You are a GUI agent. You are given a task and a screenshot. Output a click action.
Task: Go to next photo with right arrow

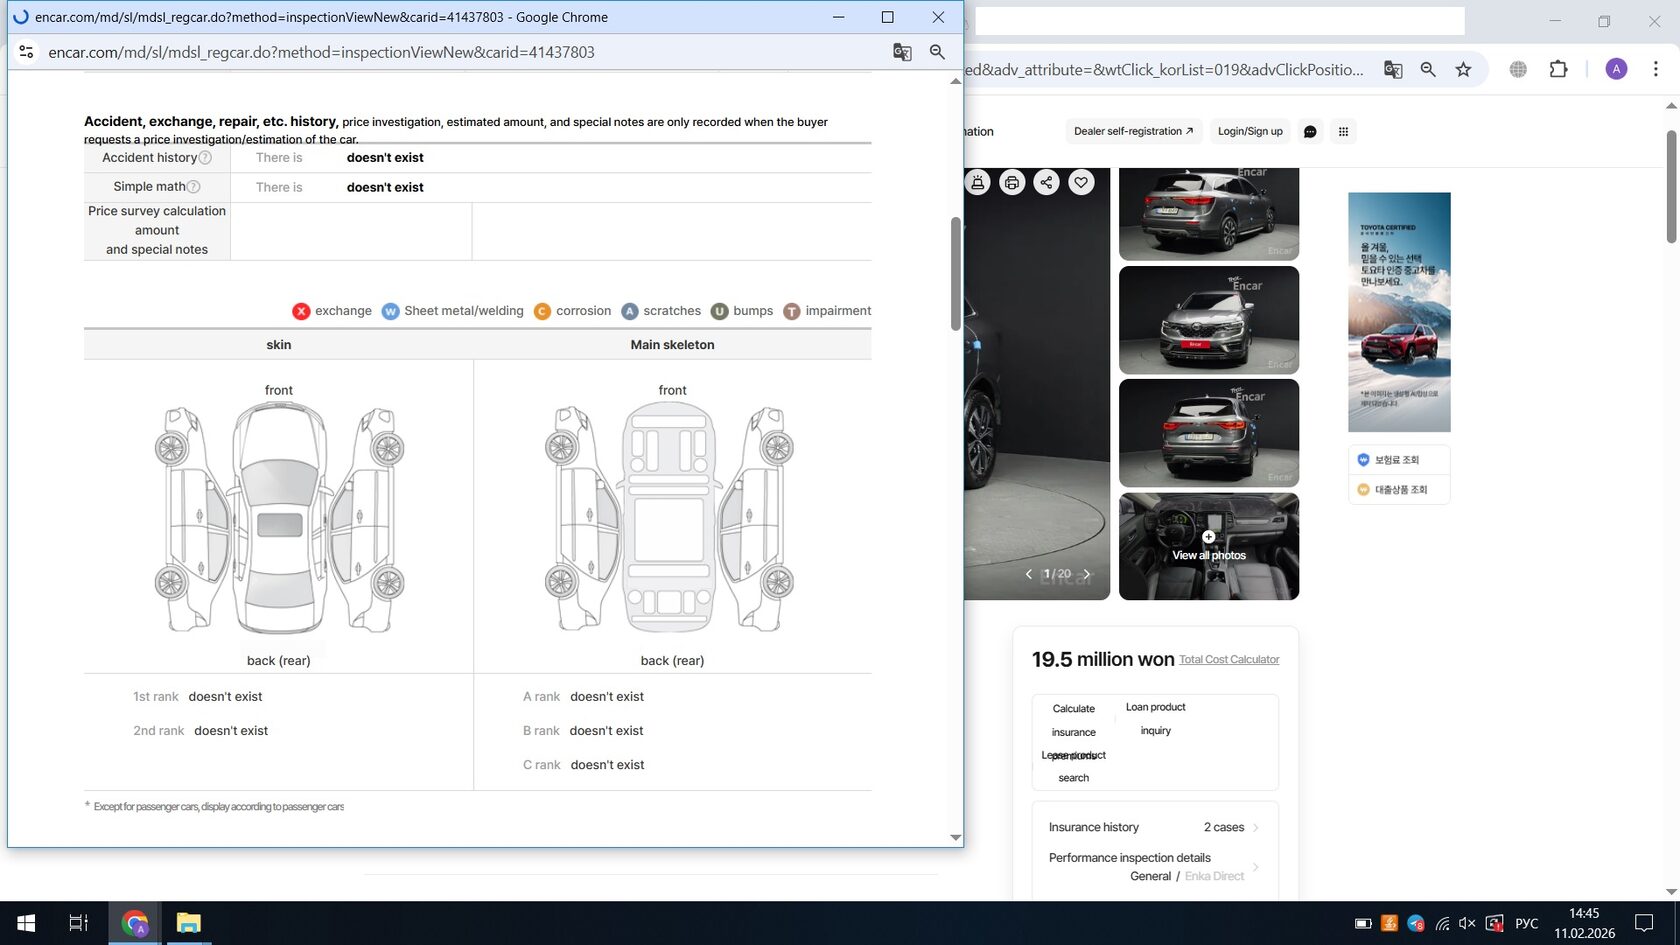pyautogui.click(x=1087, y=574)
